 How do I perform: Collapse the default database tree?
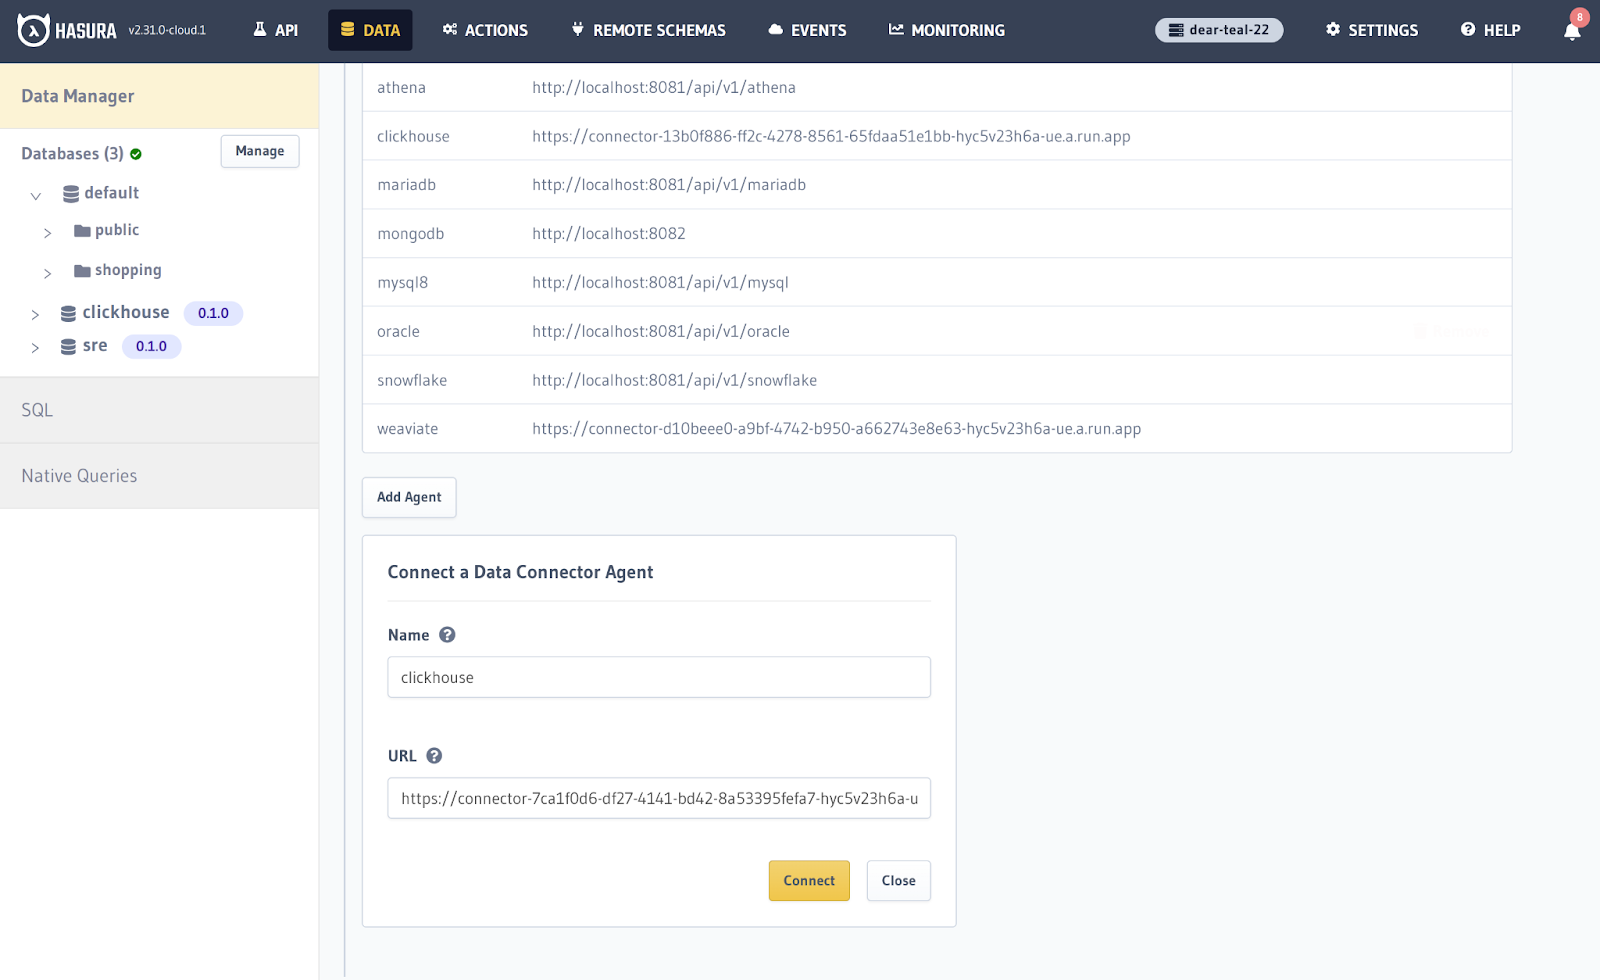click(x=36, y=195)
